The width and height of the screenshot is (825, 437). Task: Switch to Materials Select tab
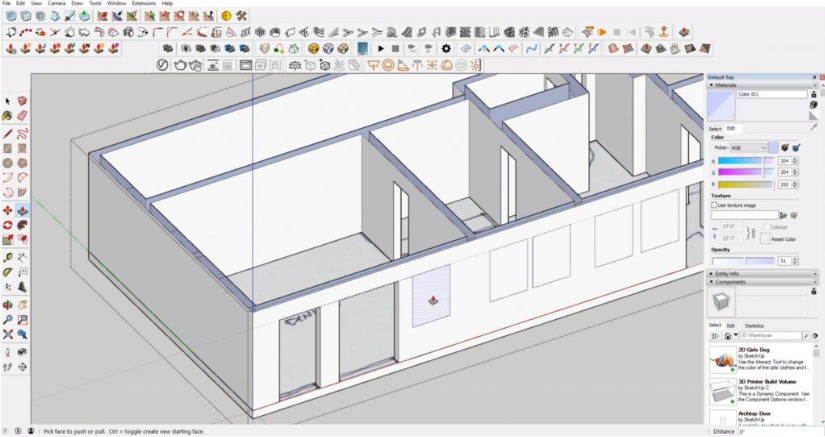pos(715,128)
